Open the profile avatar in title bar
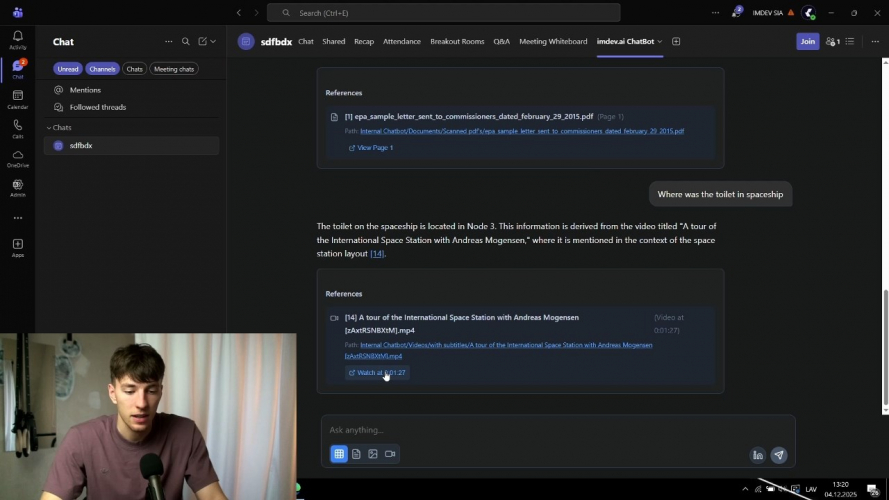 [x=808, y=12]
